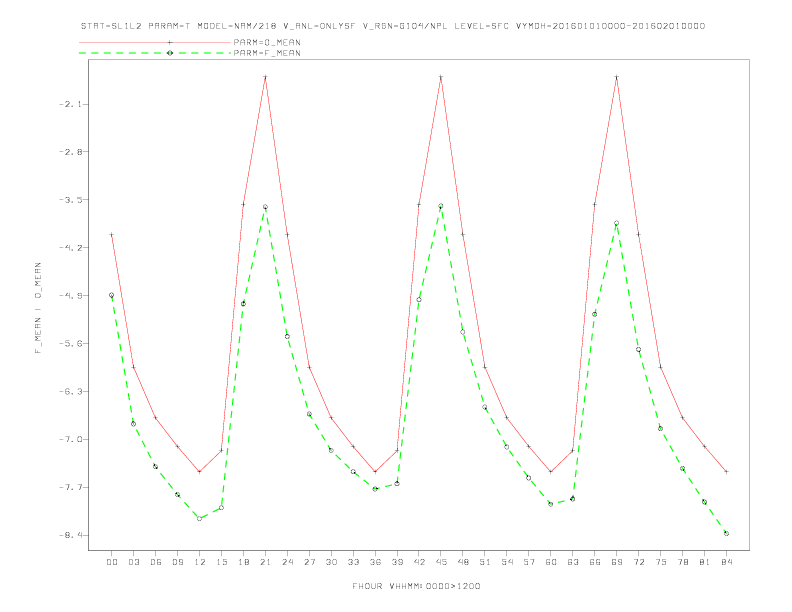The height and width of the screenshot is (612, 792).
Task: Click the 54 forecast hour tick label
Action: [x=507, y=562]
